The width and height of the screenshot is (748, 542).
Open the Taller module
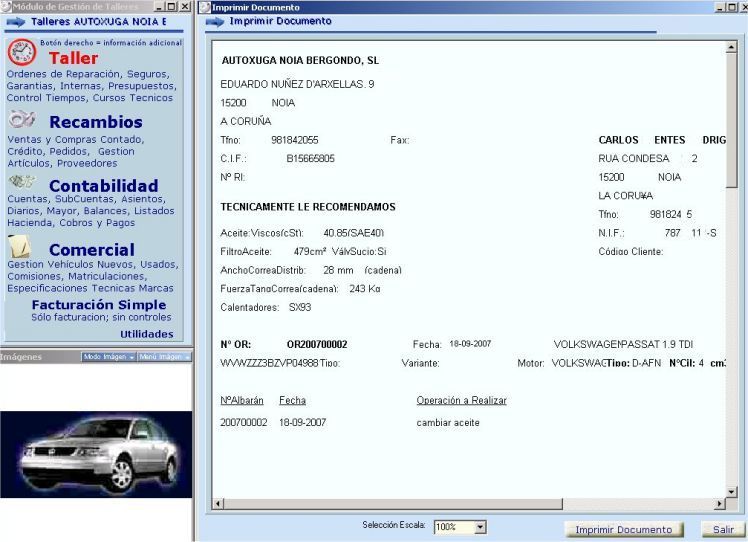(73, 58)
